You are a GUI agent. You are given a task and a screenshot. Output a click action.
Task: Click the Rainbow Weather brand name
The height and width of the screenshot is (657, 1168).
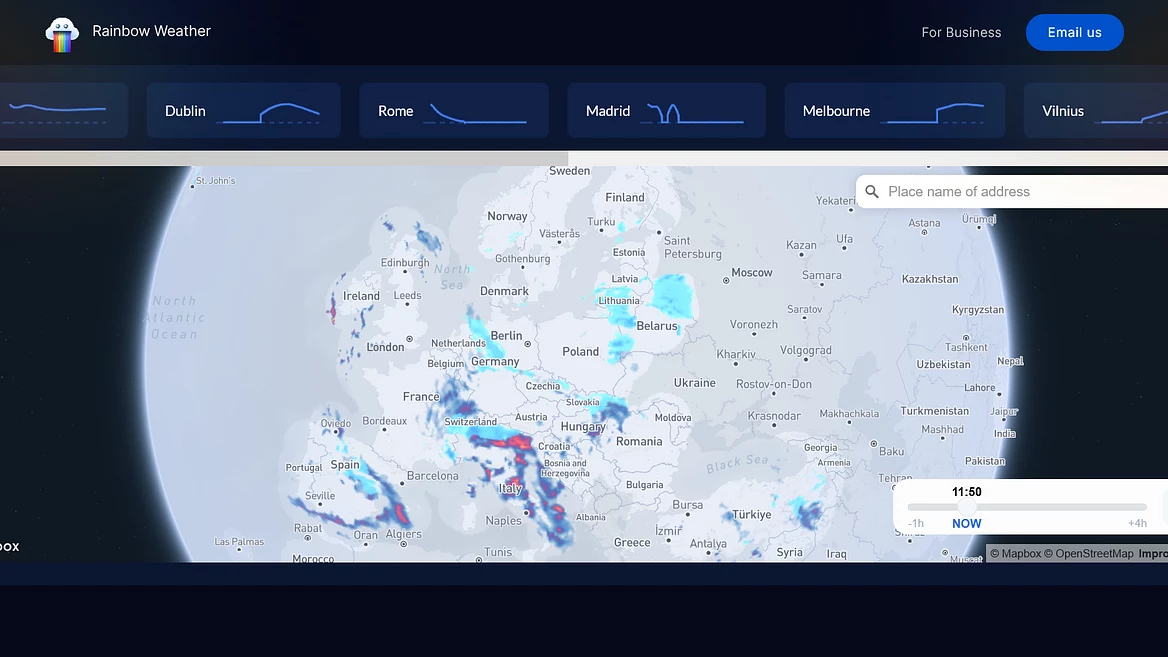click(151, 31)
